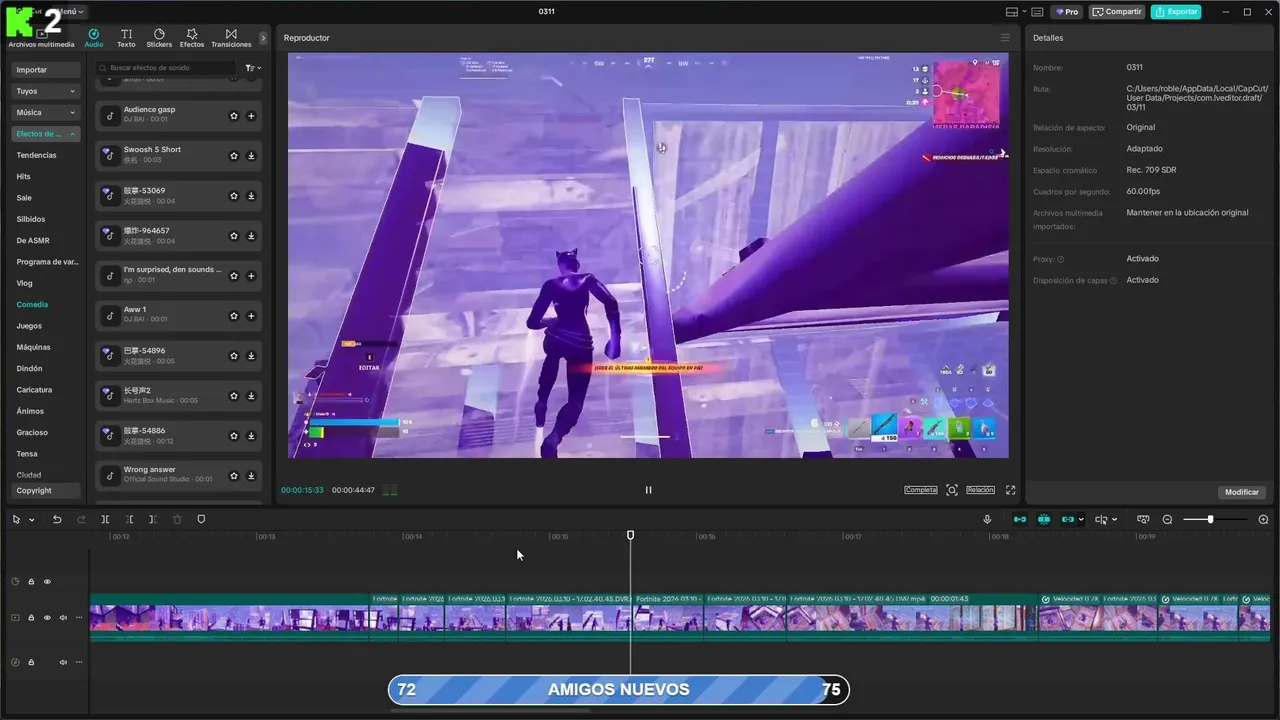Preview the Wrong answer sound thumbnail

pos(109,474)
